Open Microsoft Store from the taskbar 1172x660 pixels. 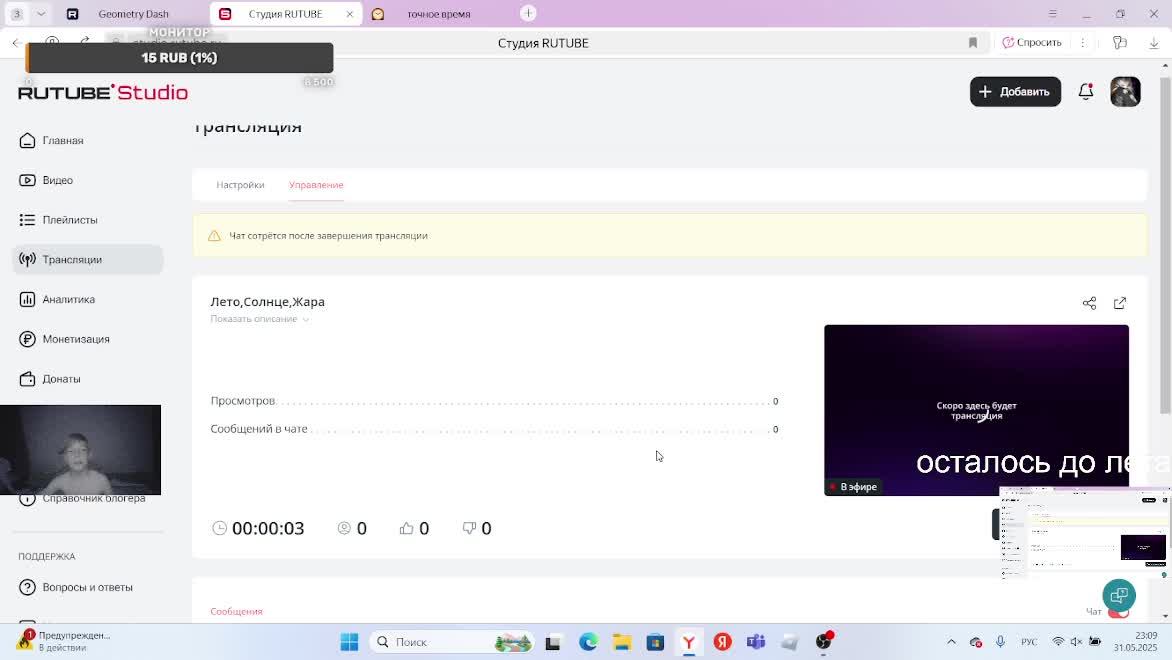[x=656, y=642]
